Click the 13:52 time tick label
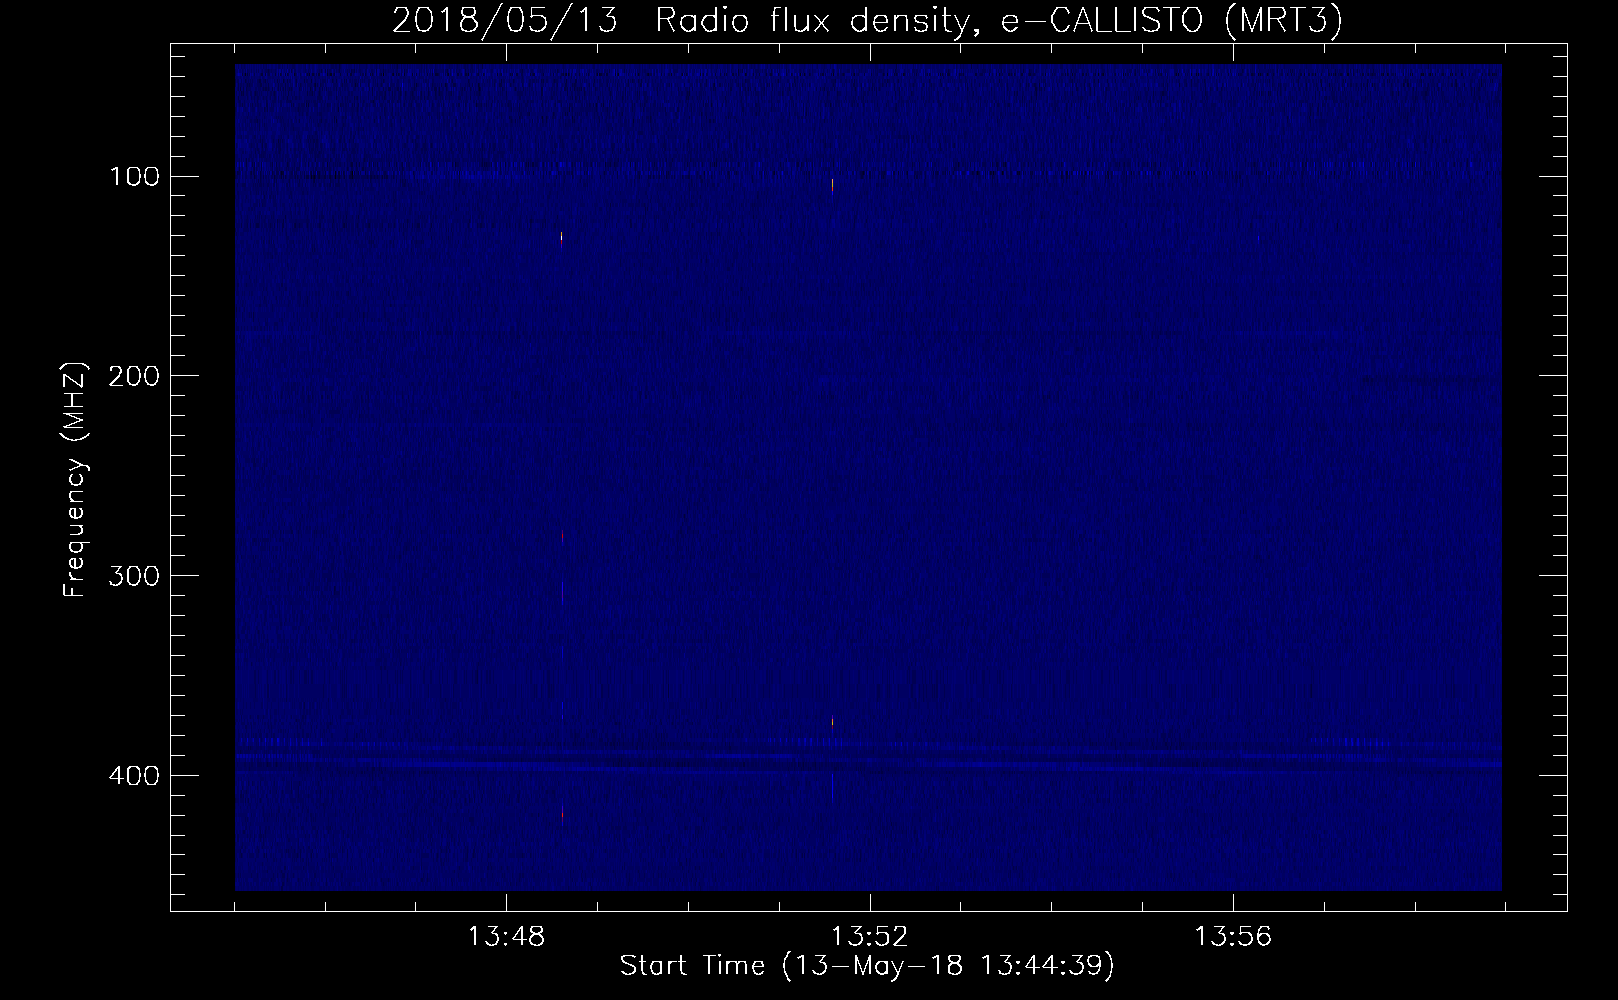 tap(870, 937)
